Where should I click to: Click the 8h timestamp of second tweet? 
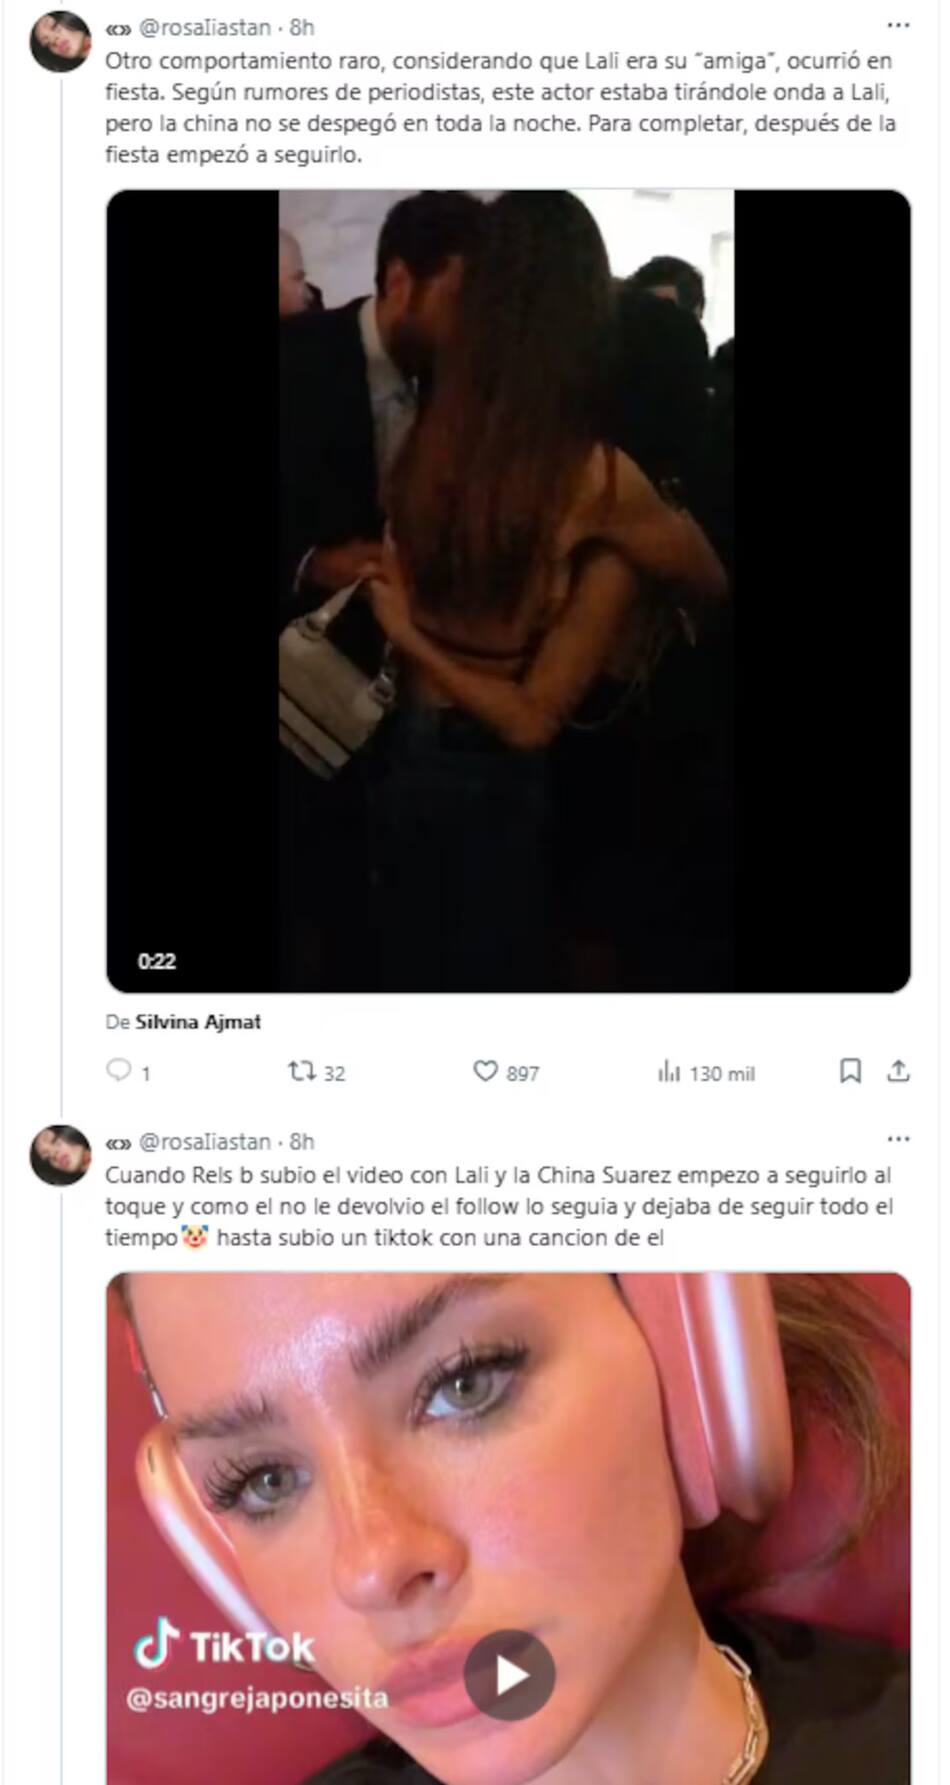302,1141
